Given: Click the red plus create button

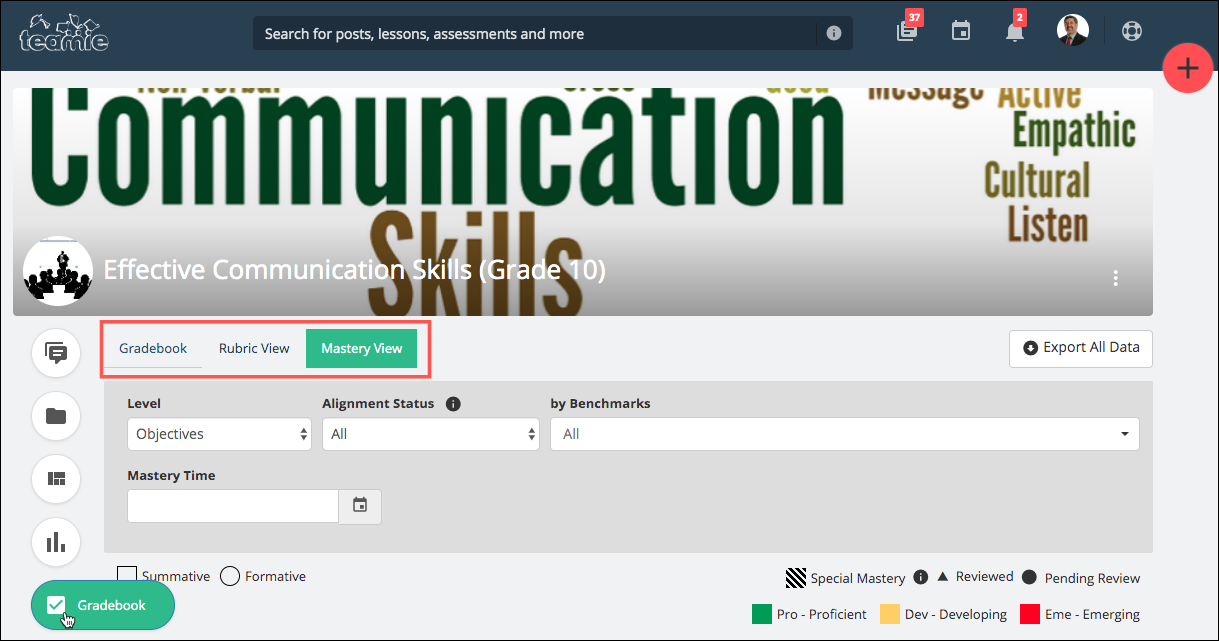Looking at the screenshot, I should tap(1188, 69).
